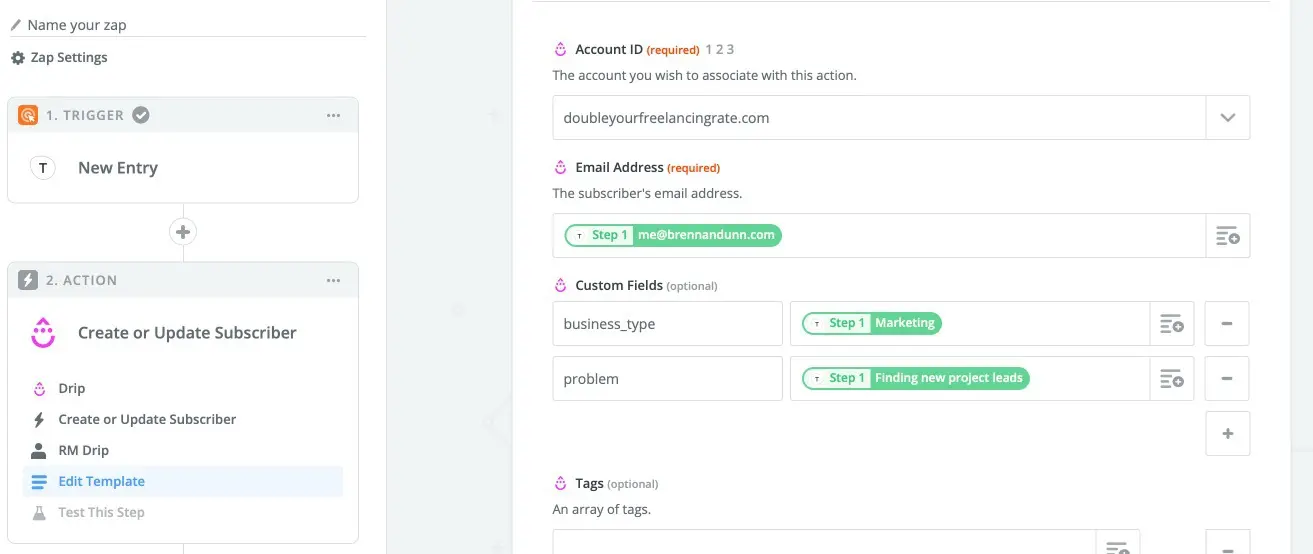Click the Email Address input field
This screenshot has width=1313, height=554.
[880, 236]
